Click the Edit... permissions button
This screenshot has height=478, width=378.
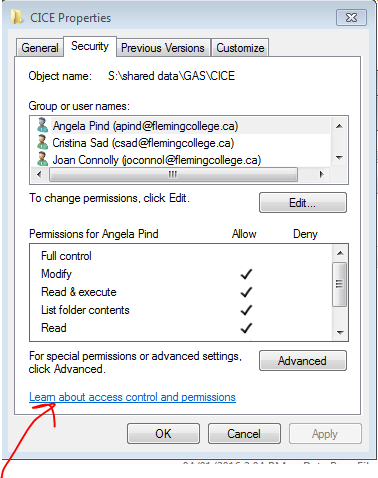(x=303, y=202)
